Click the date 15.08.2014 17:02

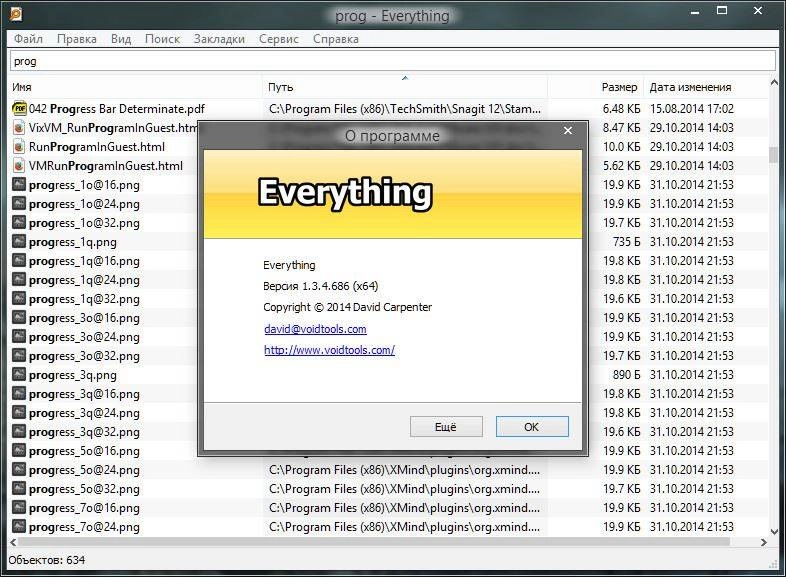coord(692,109)
